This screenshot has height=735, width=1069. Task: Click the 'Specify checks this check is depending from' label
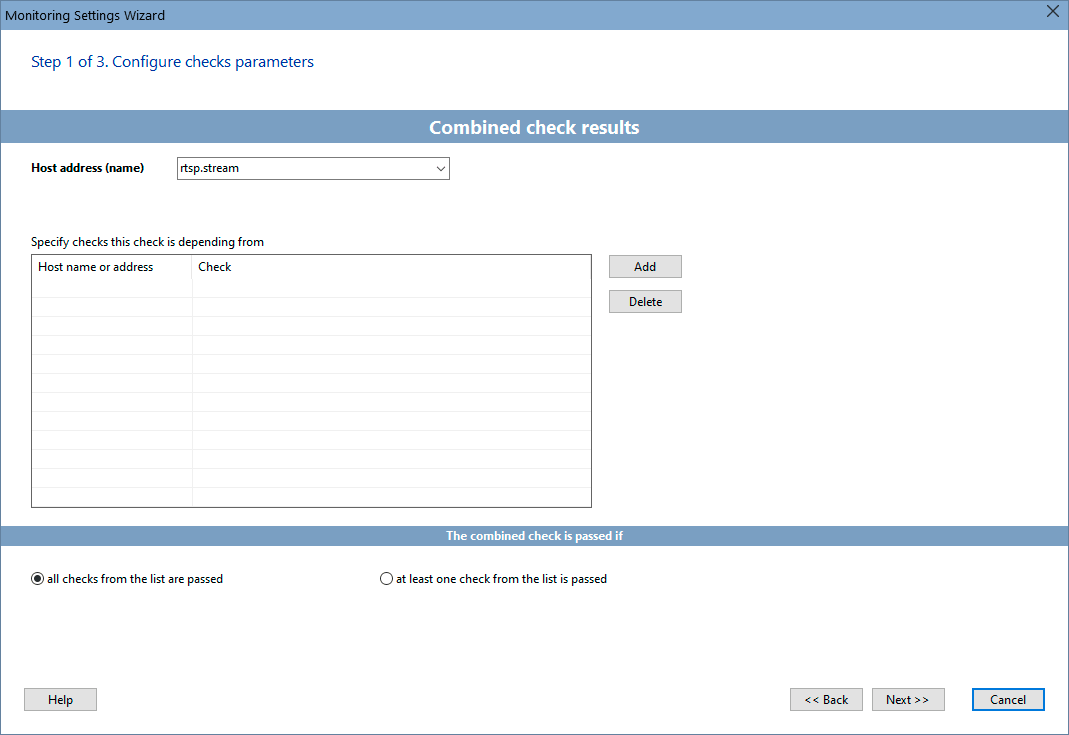(147, 242)
